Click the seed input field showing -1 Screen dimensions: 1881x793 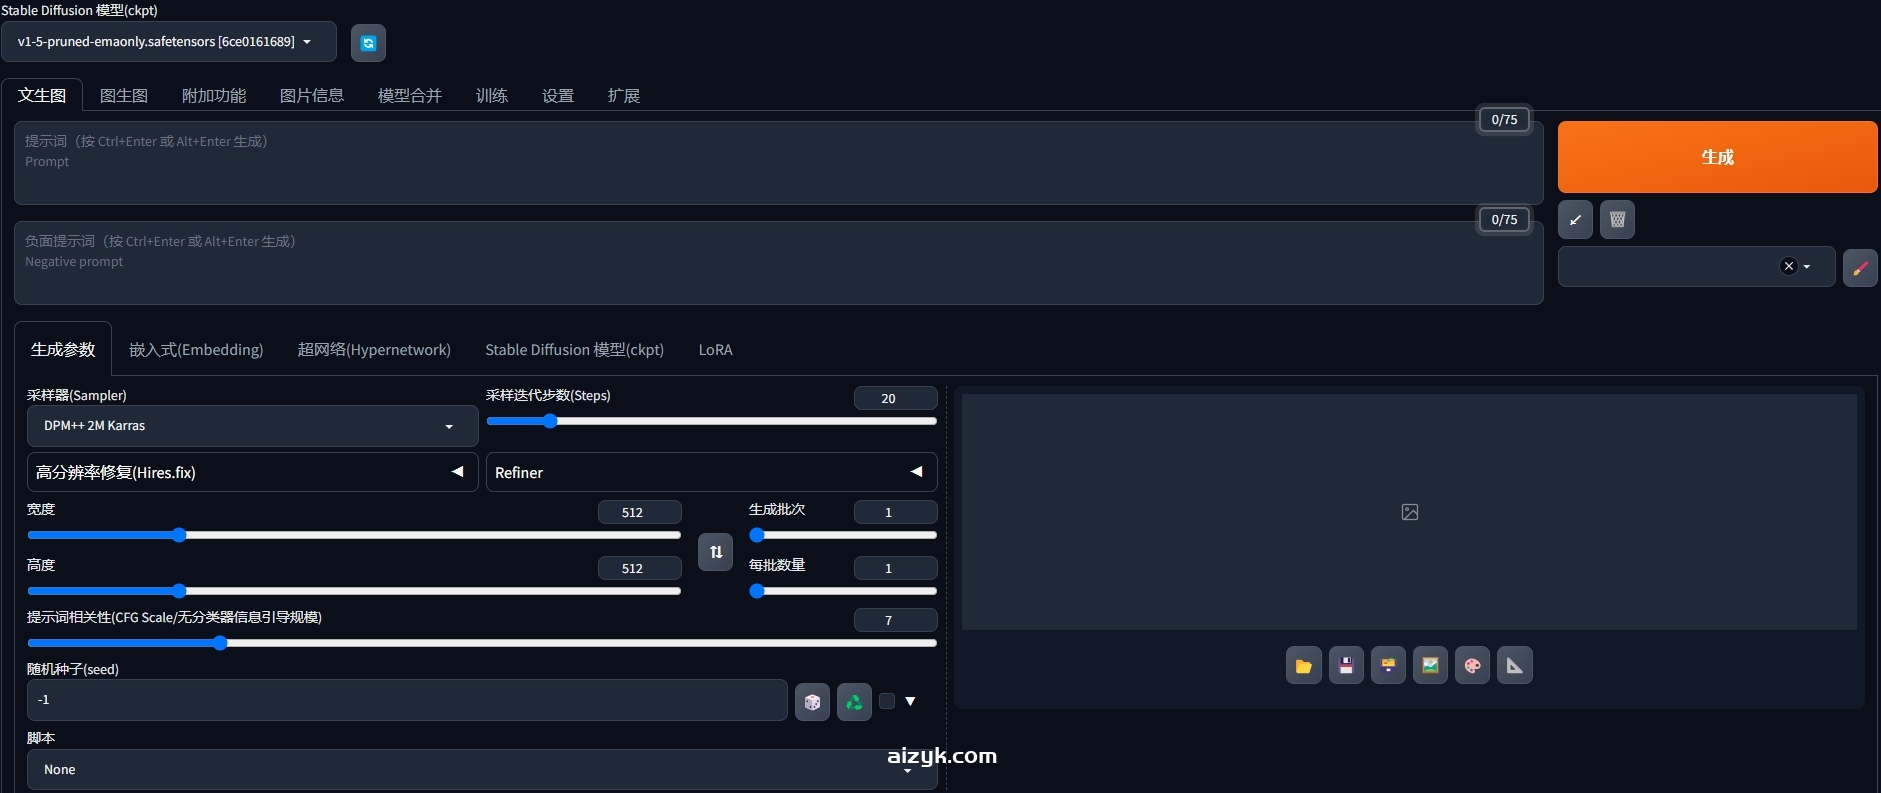(x=407, y=700)
